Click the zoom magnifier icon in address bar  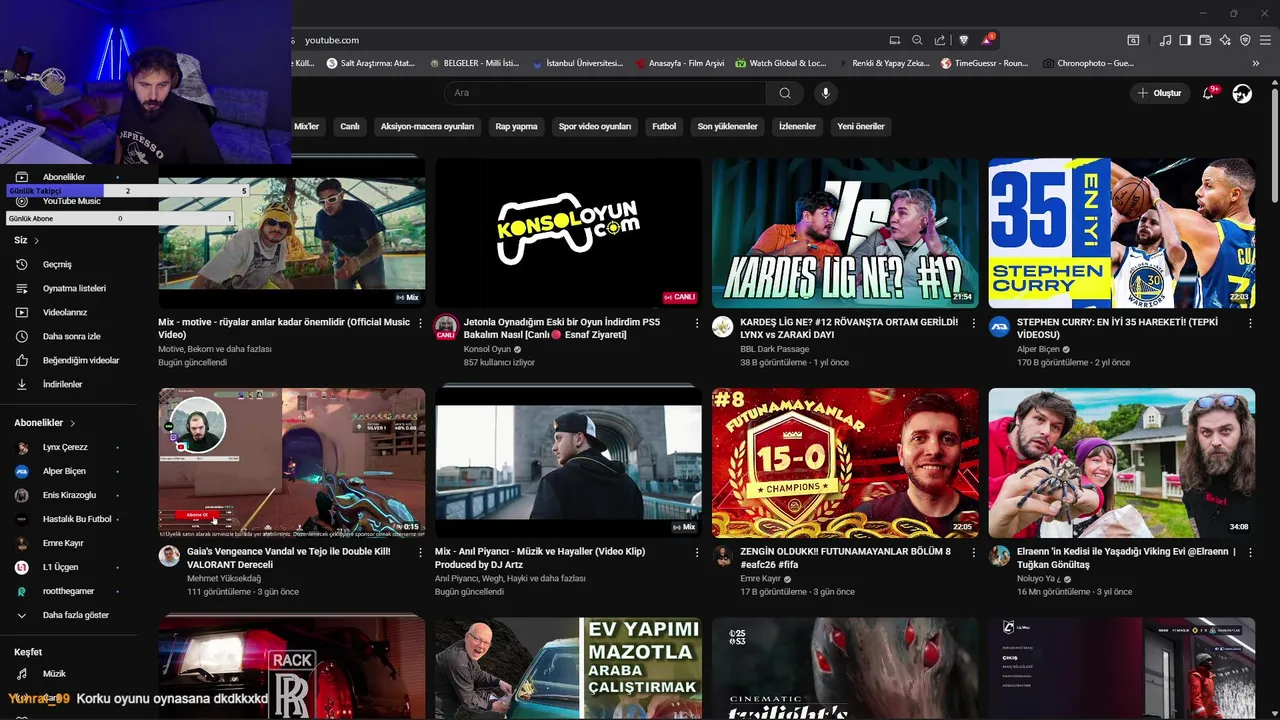(917, 40)
